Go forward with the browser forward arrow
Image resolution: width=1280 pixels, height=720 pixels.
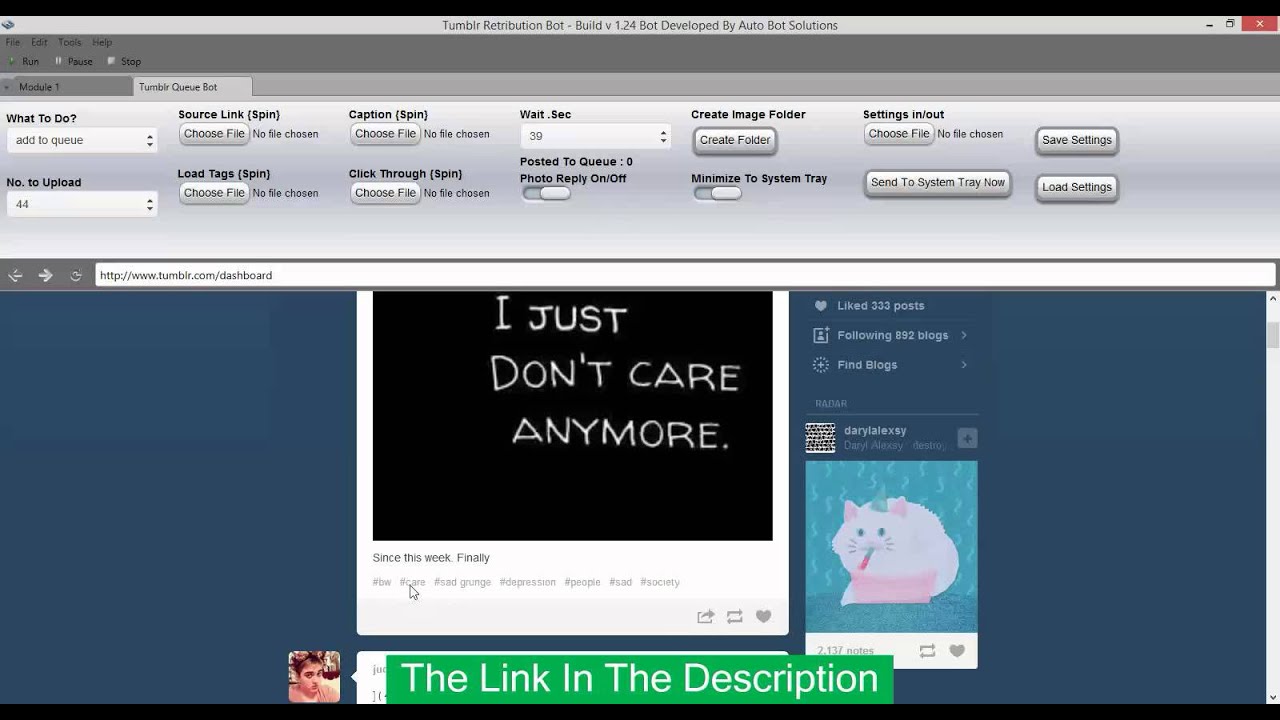tap(45, 275)
